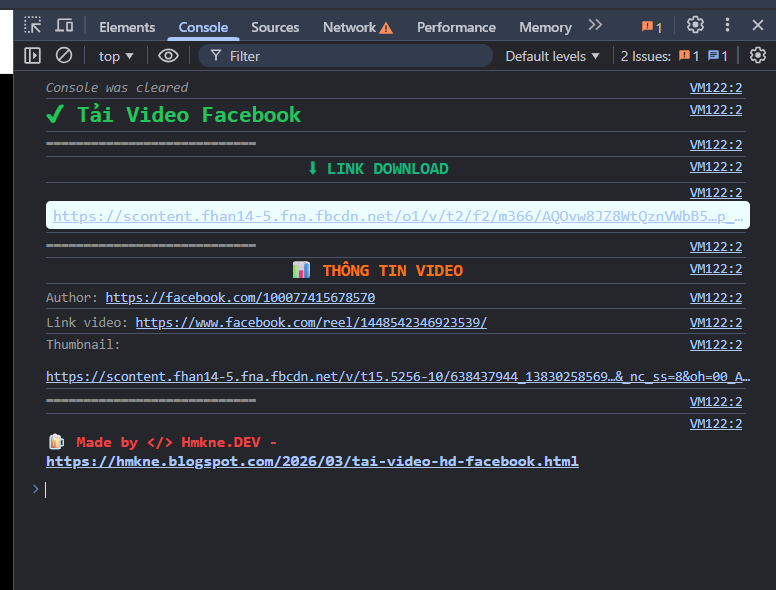Open the facebook reel video link

tap(311, 323)
